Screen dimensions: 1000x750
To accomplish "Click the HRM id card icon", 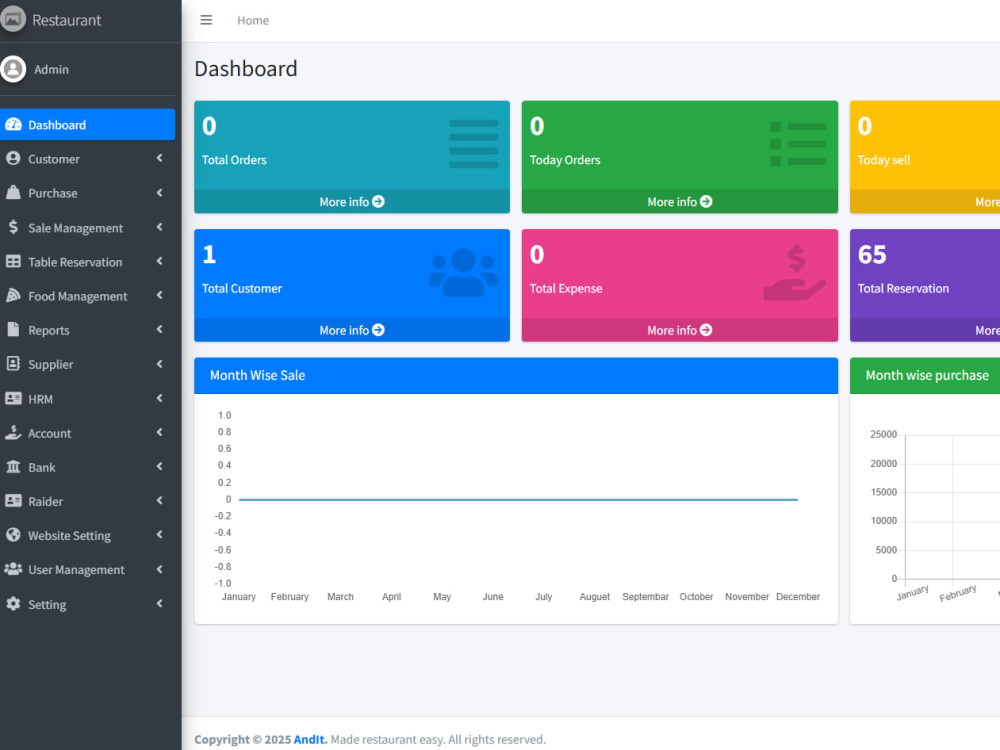I will (x=13, y=399).
